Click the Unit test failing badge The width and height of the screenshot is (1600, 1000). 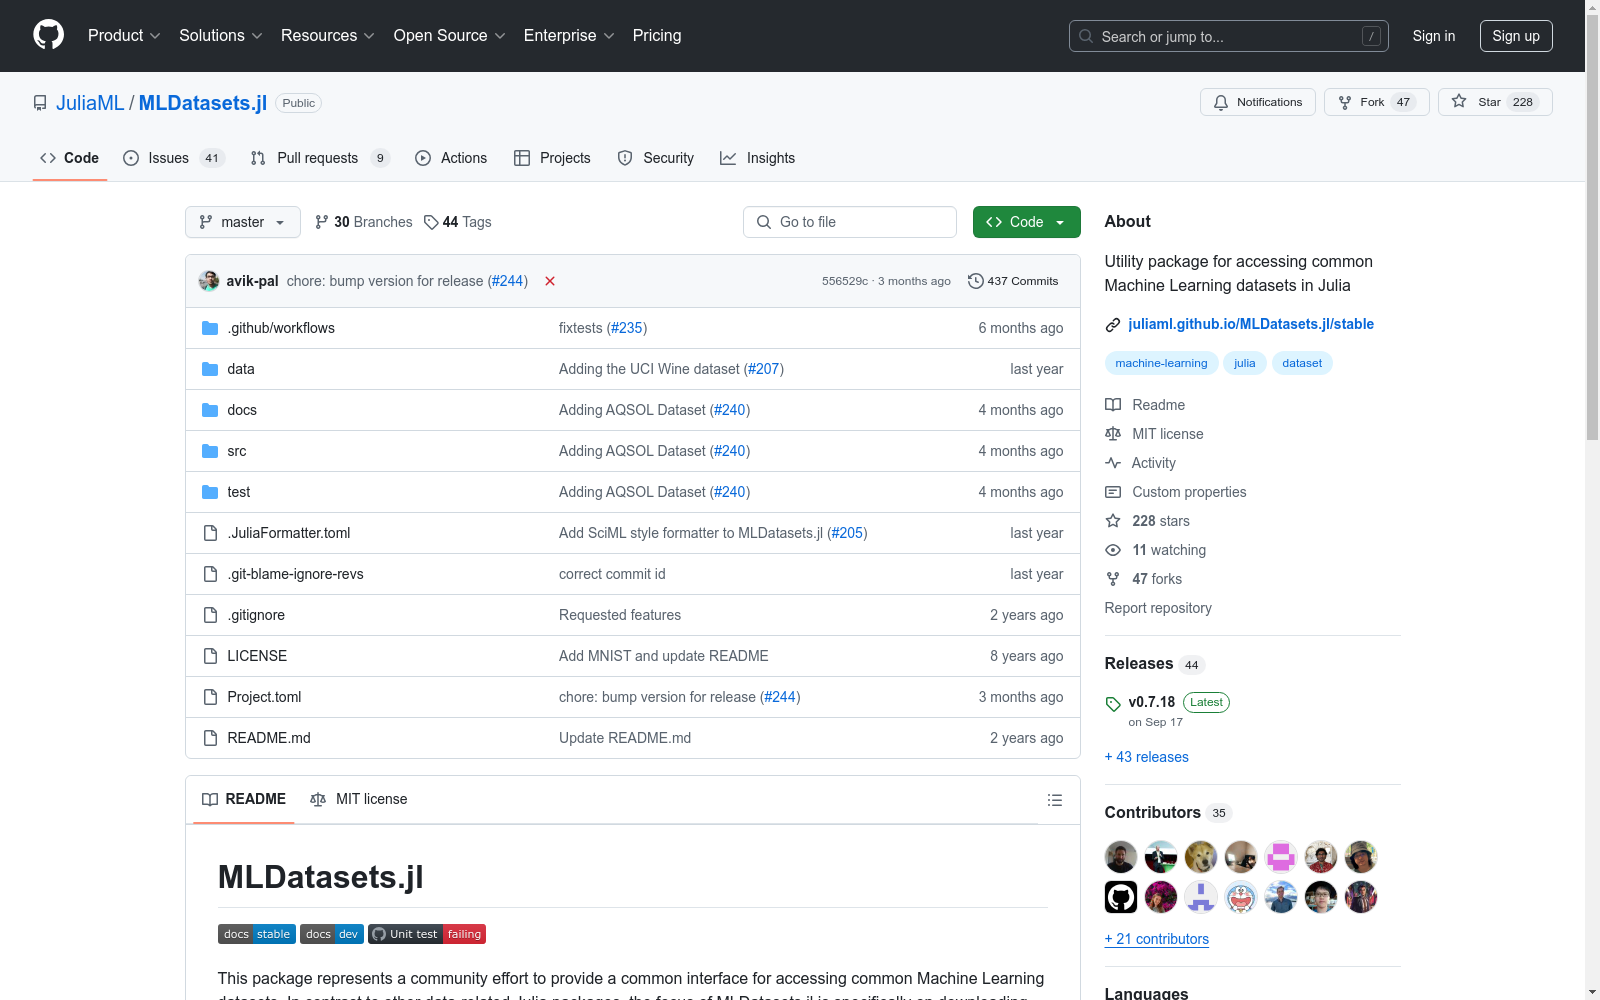427,934
